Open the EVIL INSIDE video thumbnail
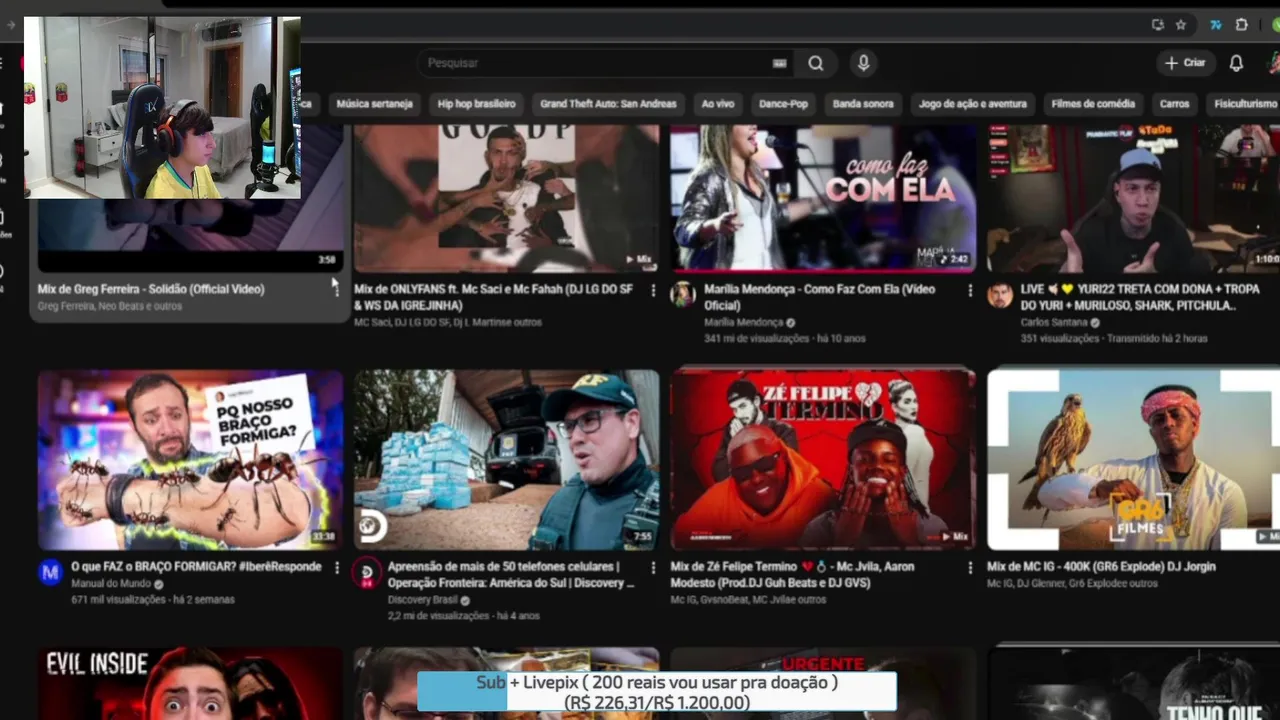This screenshot has width=1280, height=720. pyautogui.click(x=190, y=684)
